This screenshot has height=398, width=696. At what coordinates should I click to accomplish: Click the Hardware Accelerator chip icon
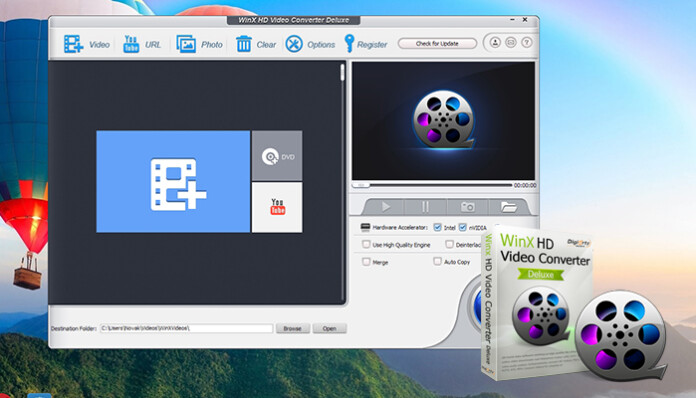[365, 227]
